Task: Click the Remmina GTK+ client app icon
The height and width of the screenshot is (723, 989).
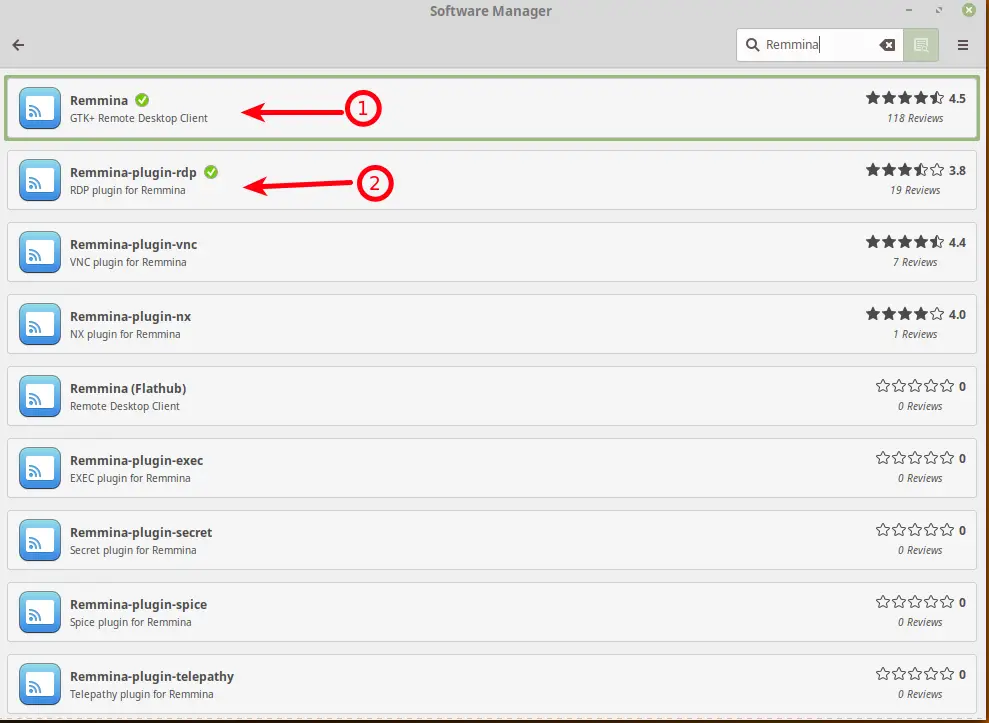Action: [40, 108]
